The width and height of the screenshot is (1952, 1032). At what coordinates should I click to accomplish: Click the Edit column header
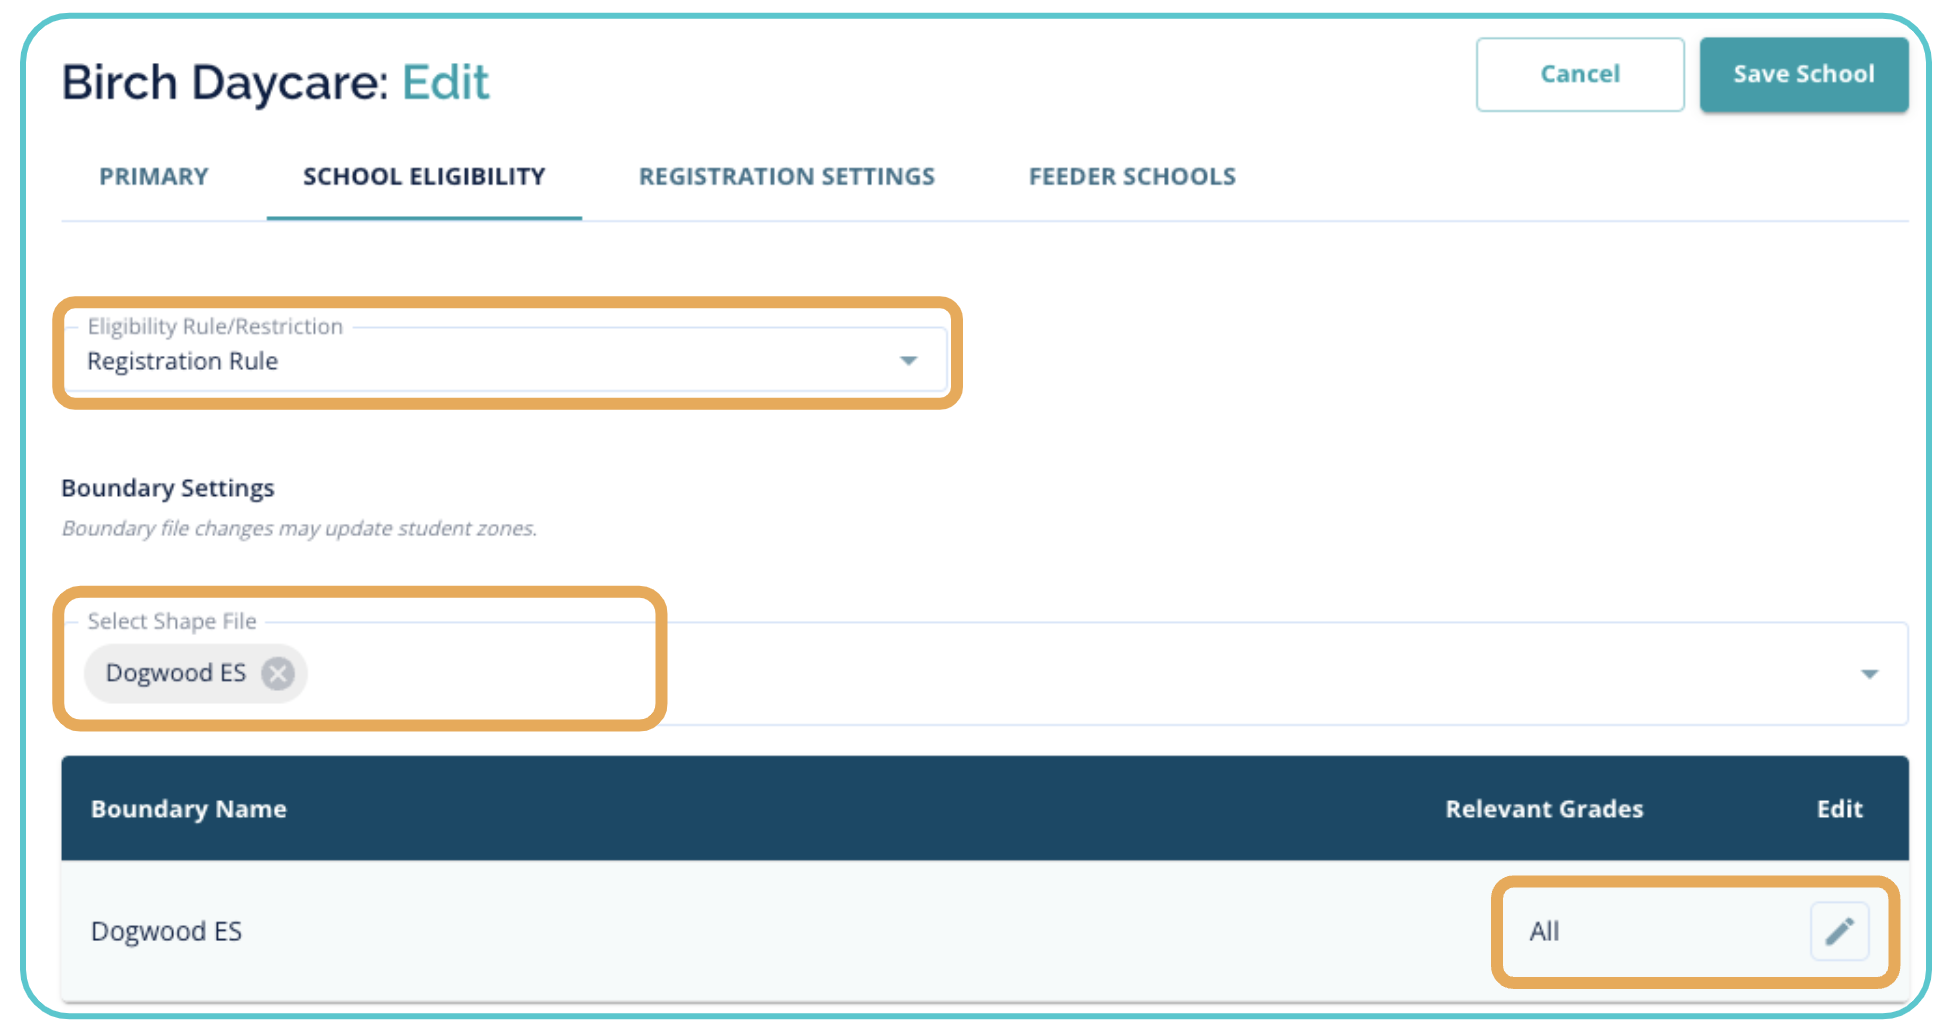pos(1838,809)
